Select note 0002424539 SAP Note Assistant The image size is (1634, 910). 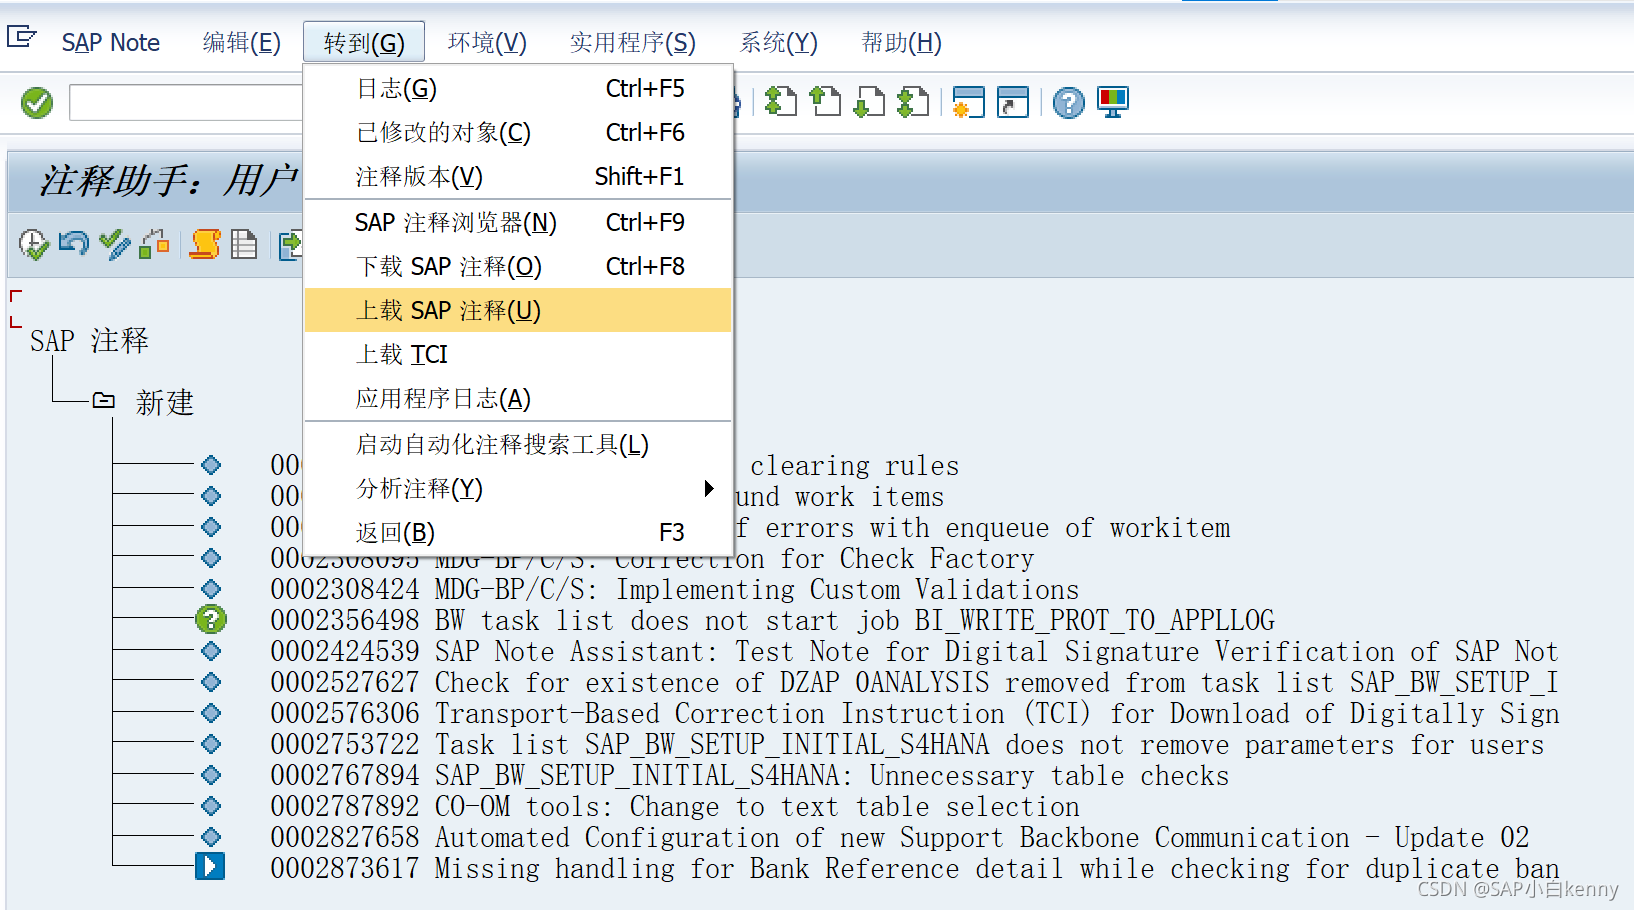[x=914, y=652]
